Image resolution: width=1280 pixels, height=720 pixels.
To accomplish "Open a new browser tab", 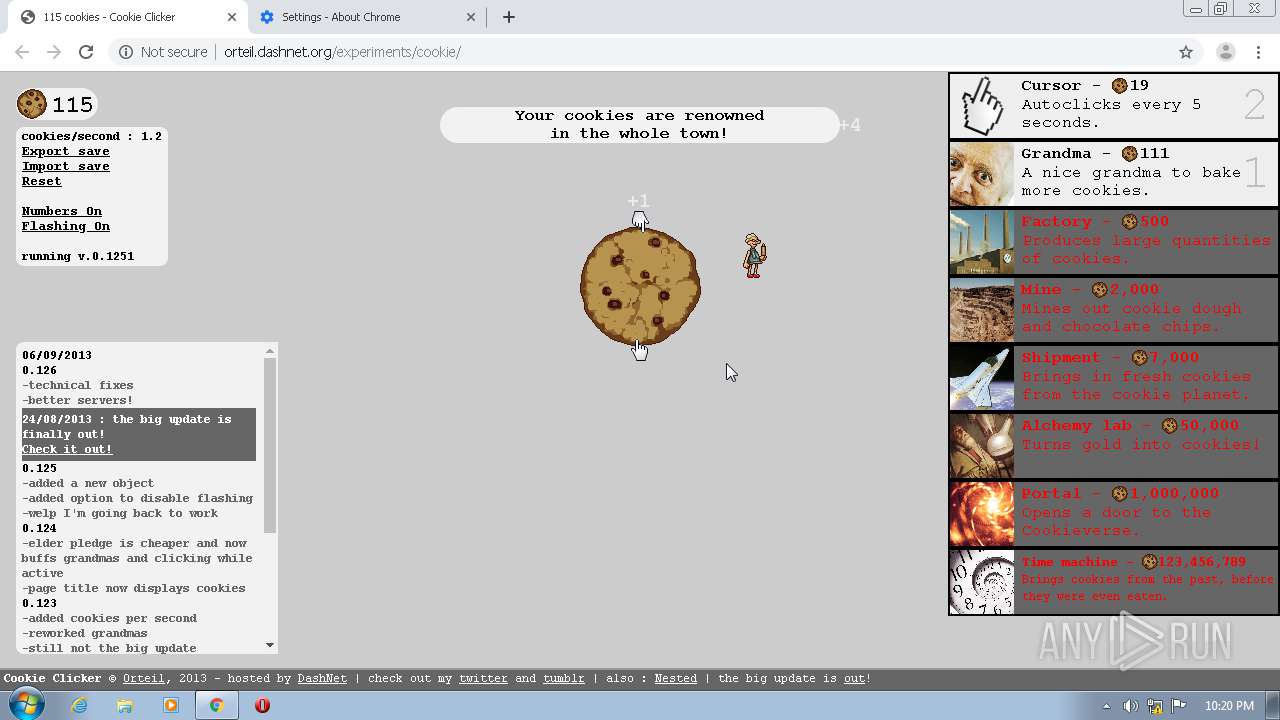I will click(x=508, y=17).
